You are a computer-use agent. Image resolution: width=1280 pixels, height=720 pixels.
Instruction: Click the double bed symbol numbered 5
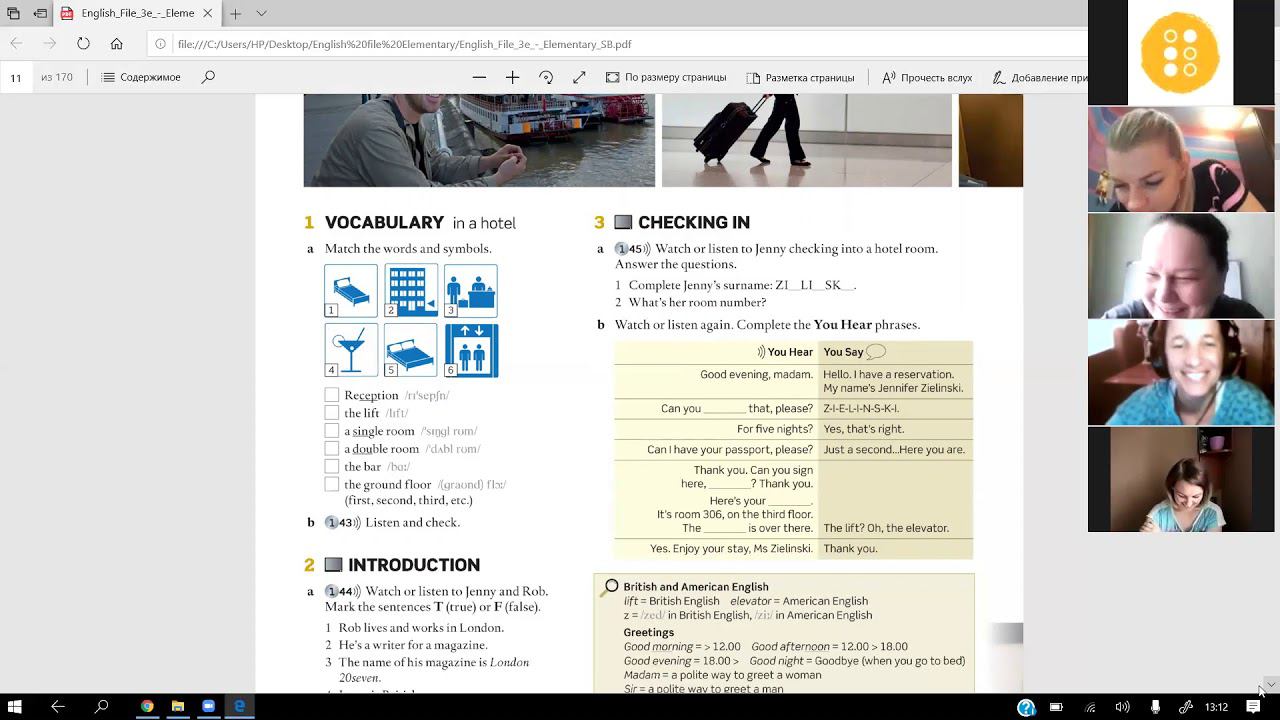coord(411,350)
